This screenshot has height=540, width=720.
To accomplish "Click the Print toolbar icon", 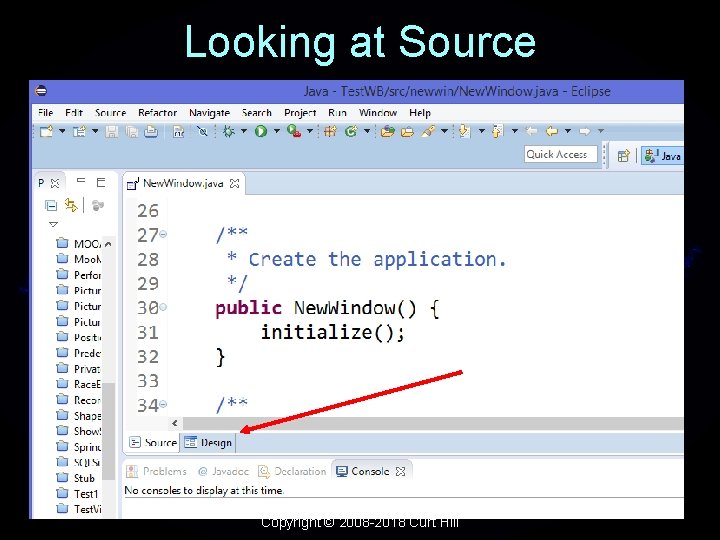I will (x=151, y=132).
